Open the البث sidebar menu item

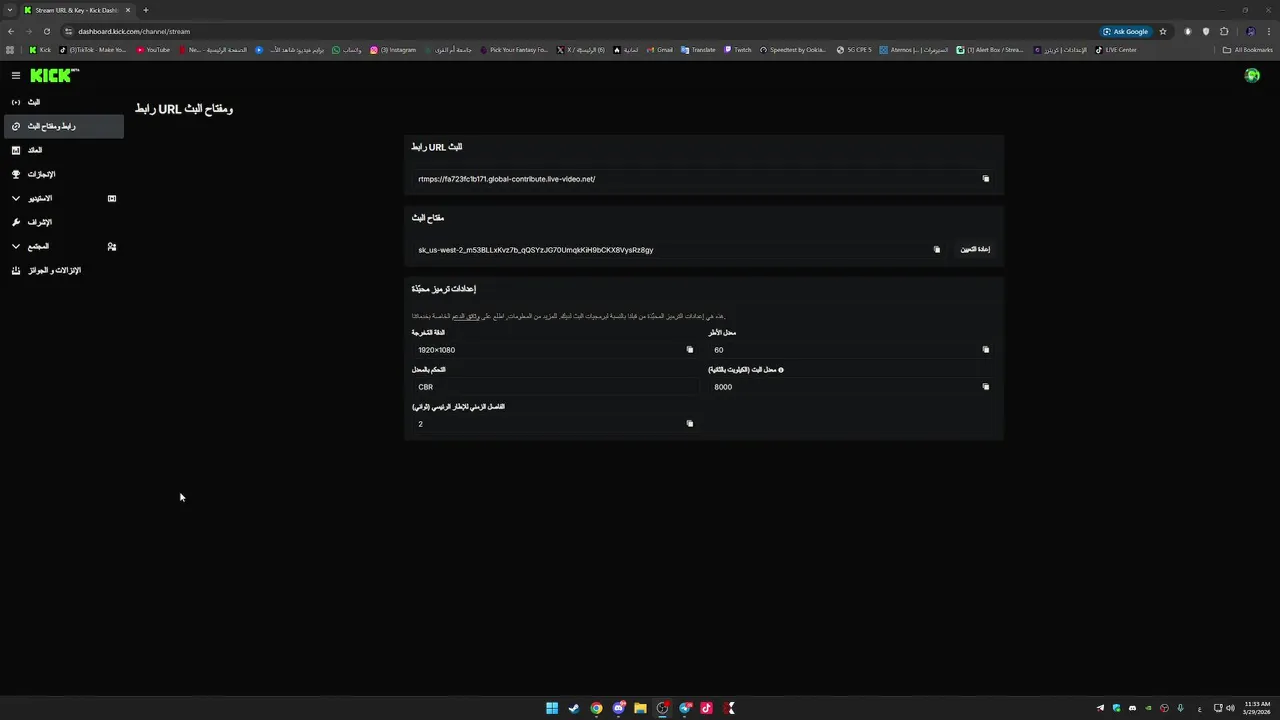34,102
